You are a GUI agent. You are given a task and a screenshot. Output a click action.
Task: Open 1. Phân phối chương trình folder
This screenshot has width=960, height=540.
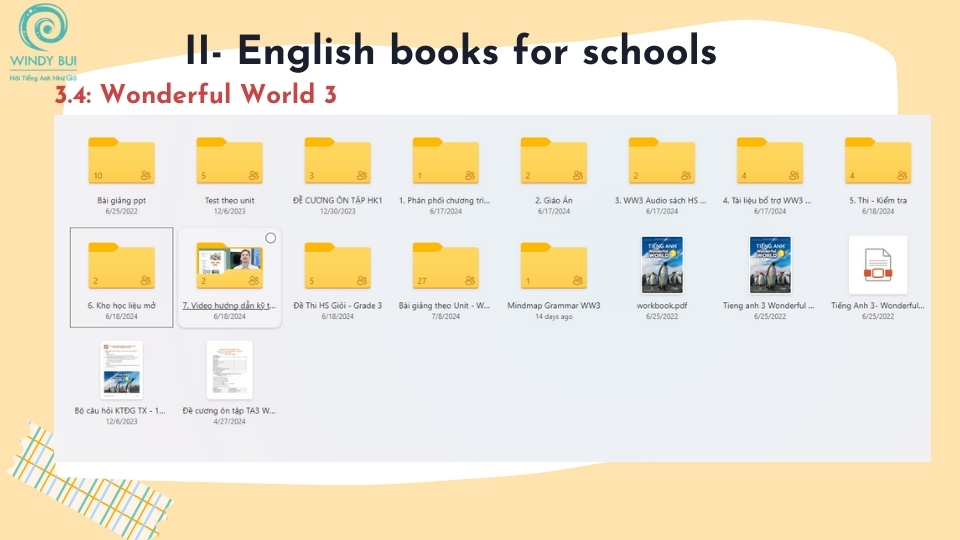(x=445, y=163)
